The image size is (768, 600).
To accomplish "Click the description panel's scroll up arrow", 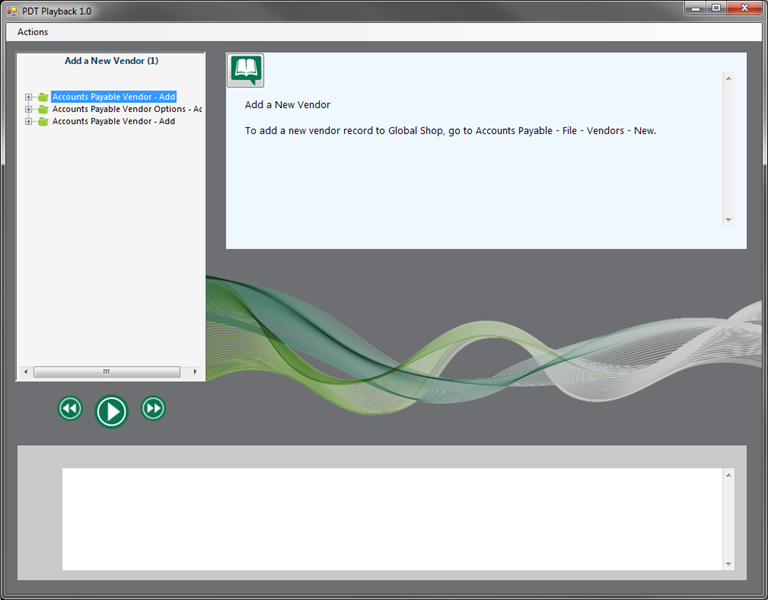I will 728,78.
